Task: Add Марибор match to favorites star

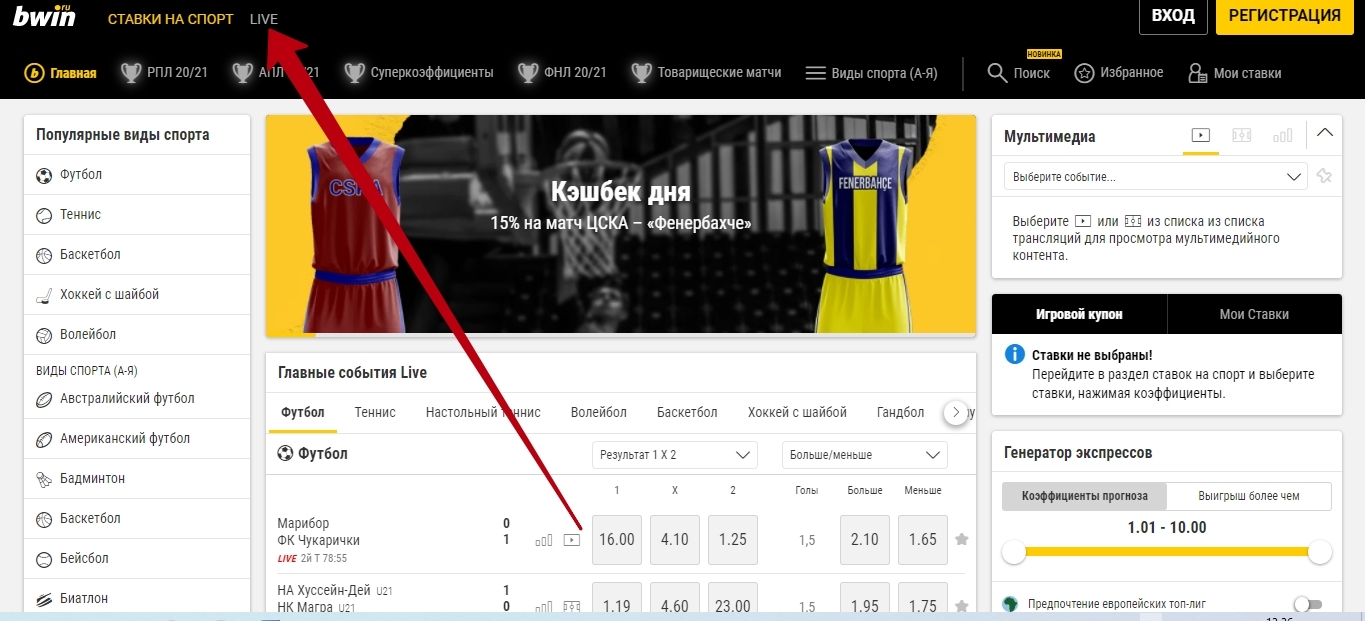Action: [961, 540]
